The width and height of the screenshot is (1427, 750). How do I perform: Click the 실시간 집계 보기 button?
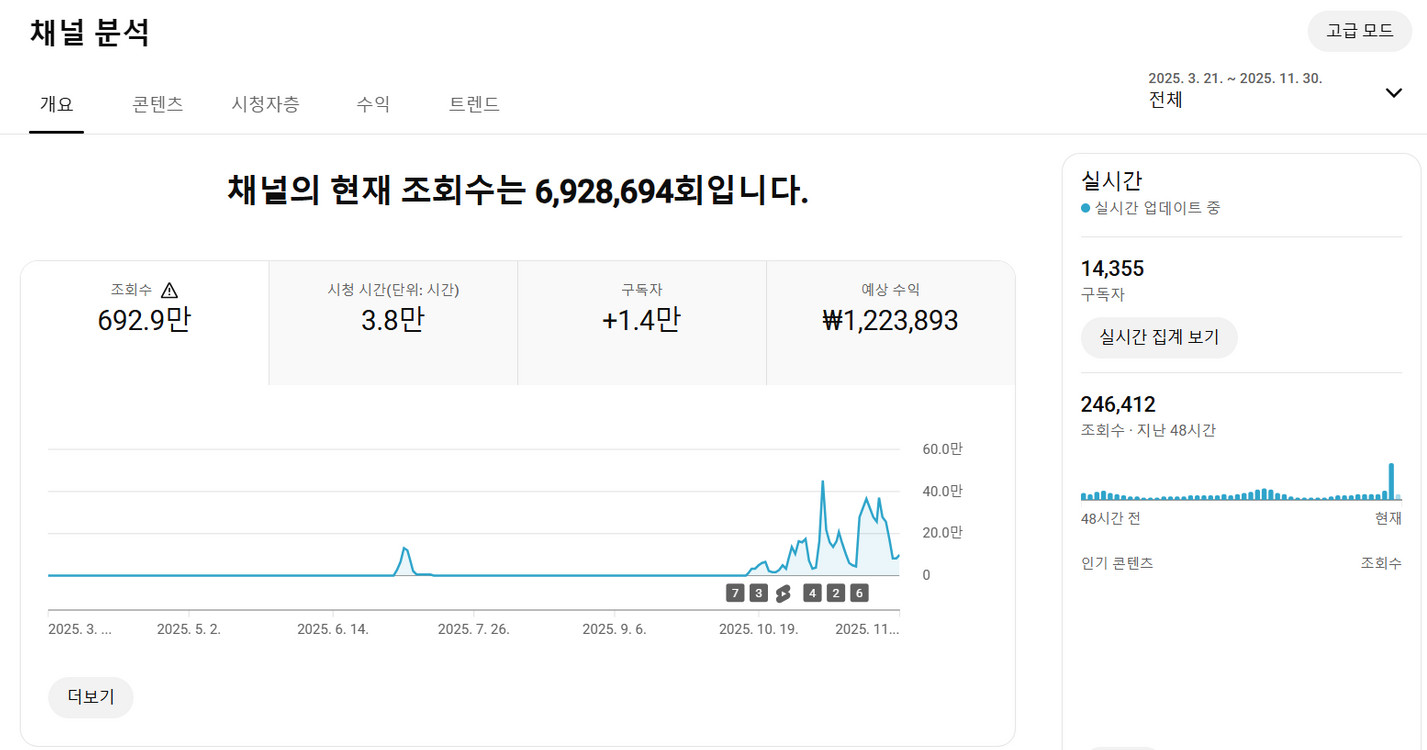pyautogui.click(x=1159, y=337)
